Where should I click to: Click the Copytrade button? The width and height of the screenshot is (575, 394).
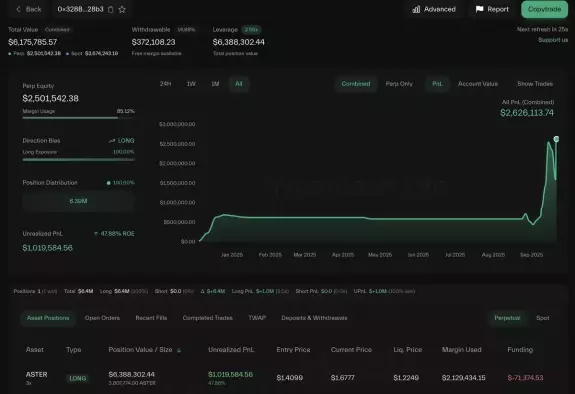coord(545,9)
